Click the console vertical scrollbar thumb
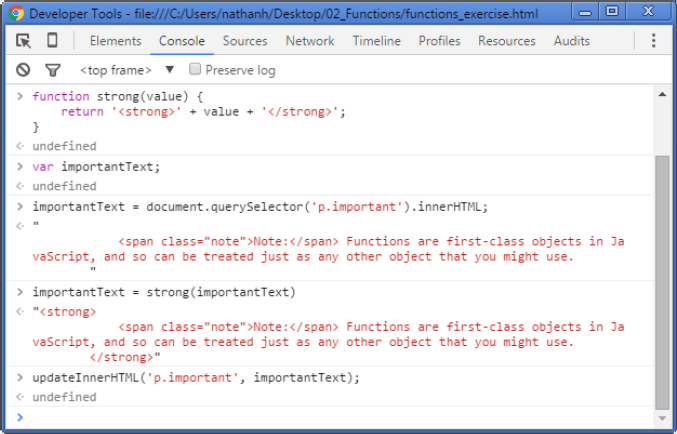The width and height of the screenshot is (677, 434). click(x=662, y=282)
